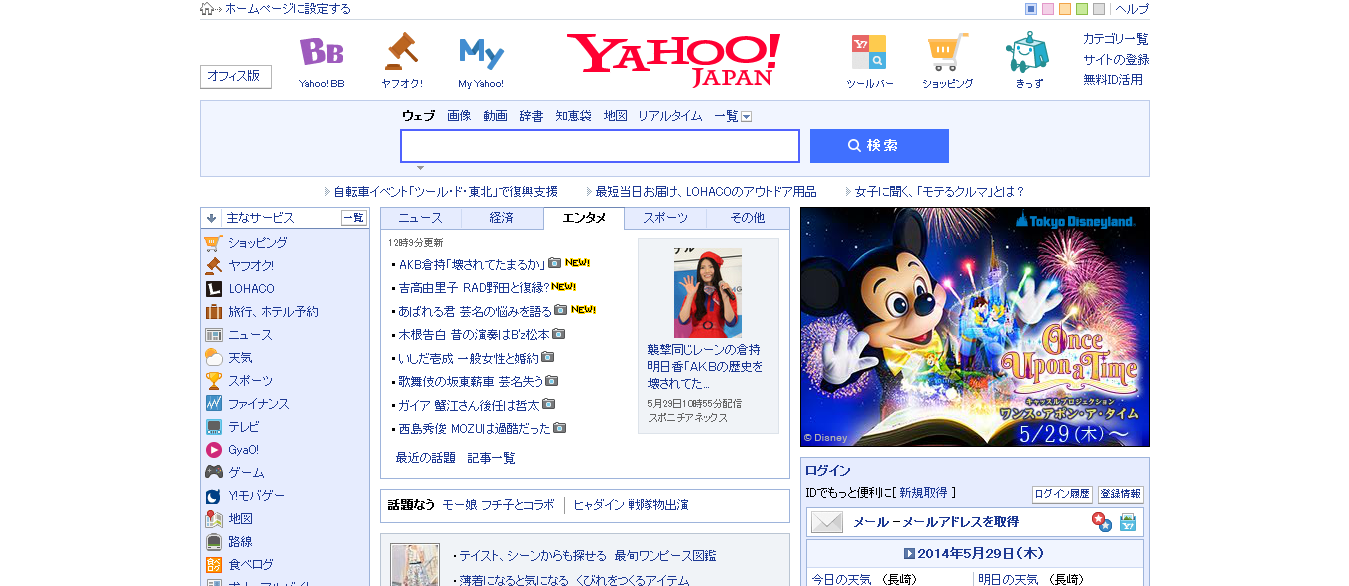Click the ファイナンス chart icon in sidebar
Image resolution: width=1349 pixels, height=586 pixels.
(x=213, y=404)
